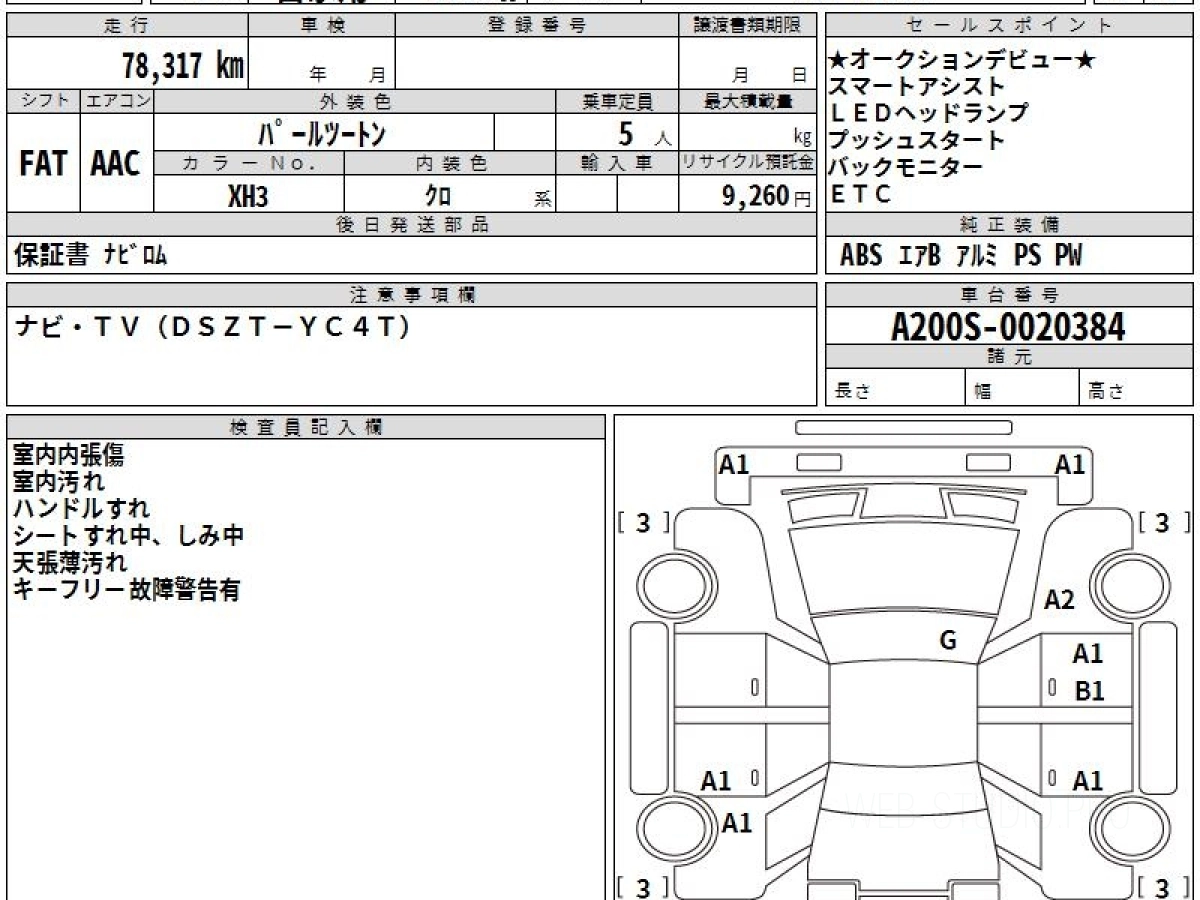Viewport: 1200px width, 900px height.
Task: Click the ABS equipment label
Action: click(x=861, y=256)
